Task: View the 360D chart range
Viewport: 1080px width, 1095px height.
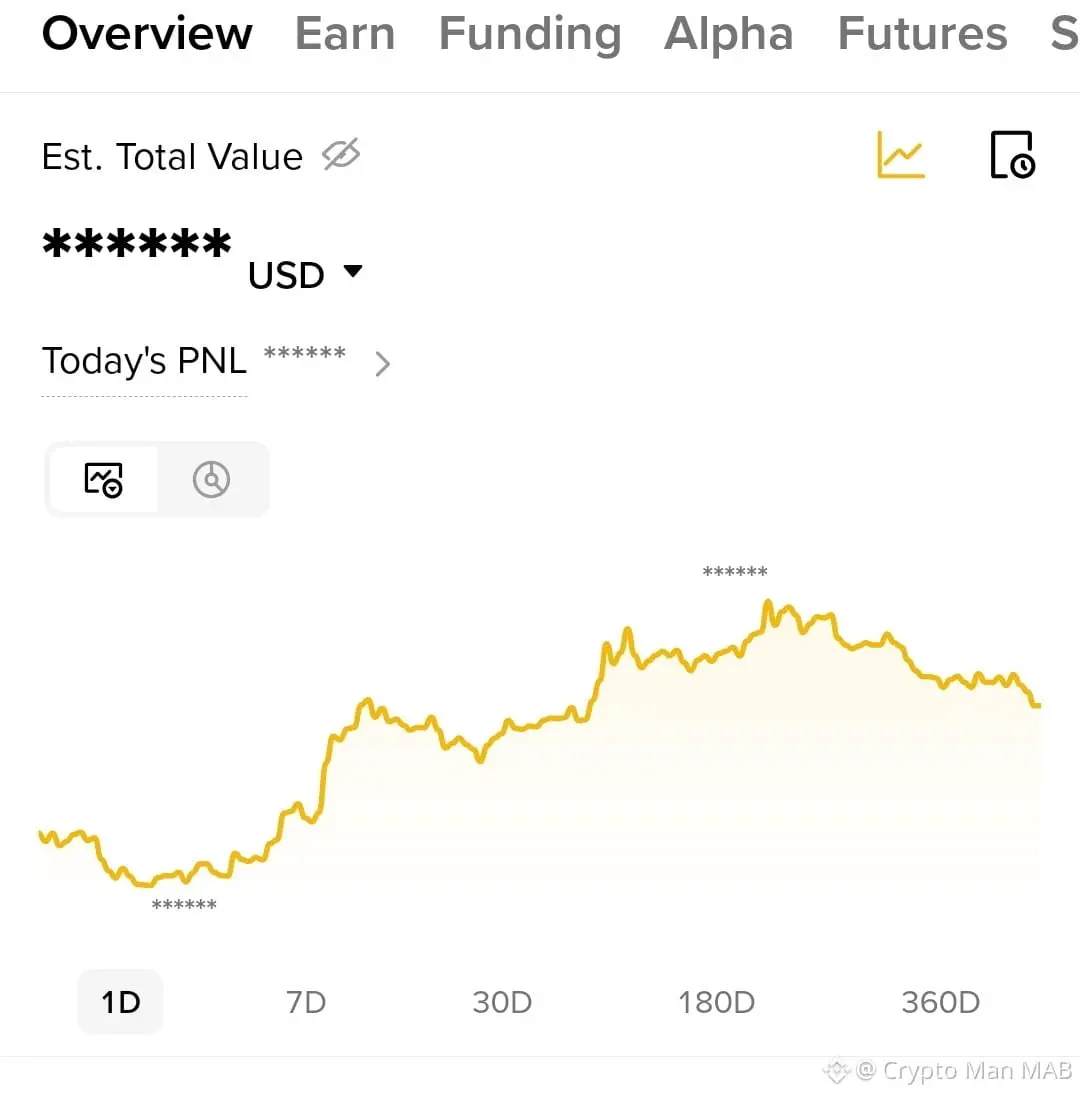Action: [x=940, y=1002]
